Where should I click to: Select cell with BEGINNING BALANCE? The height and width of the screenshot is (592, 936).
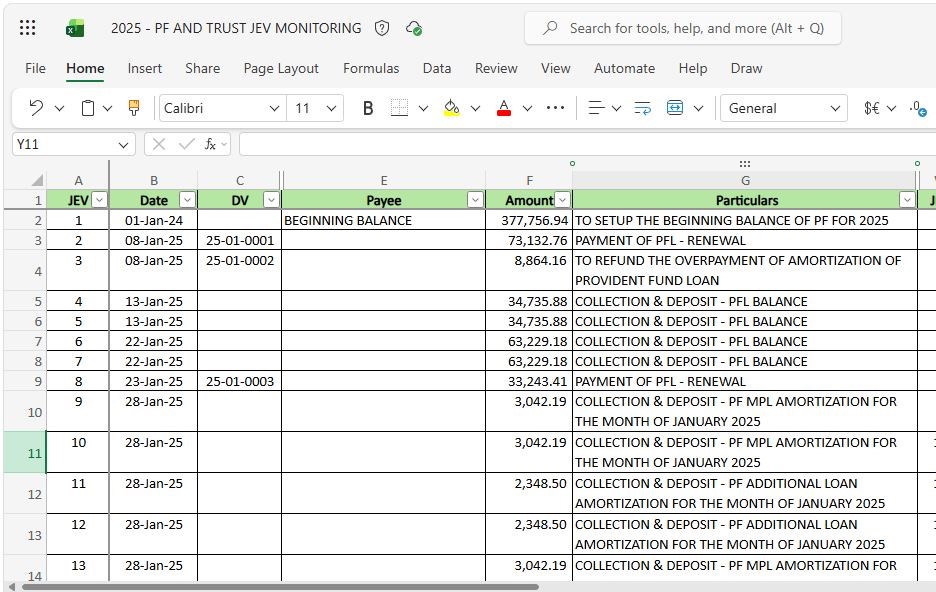pos(383,220)
